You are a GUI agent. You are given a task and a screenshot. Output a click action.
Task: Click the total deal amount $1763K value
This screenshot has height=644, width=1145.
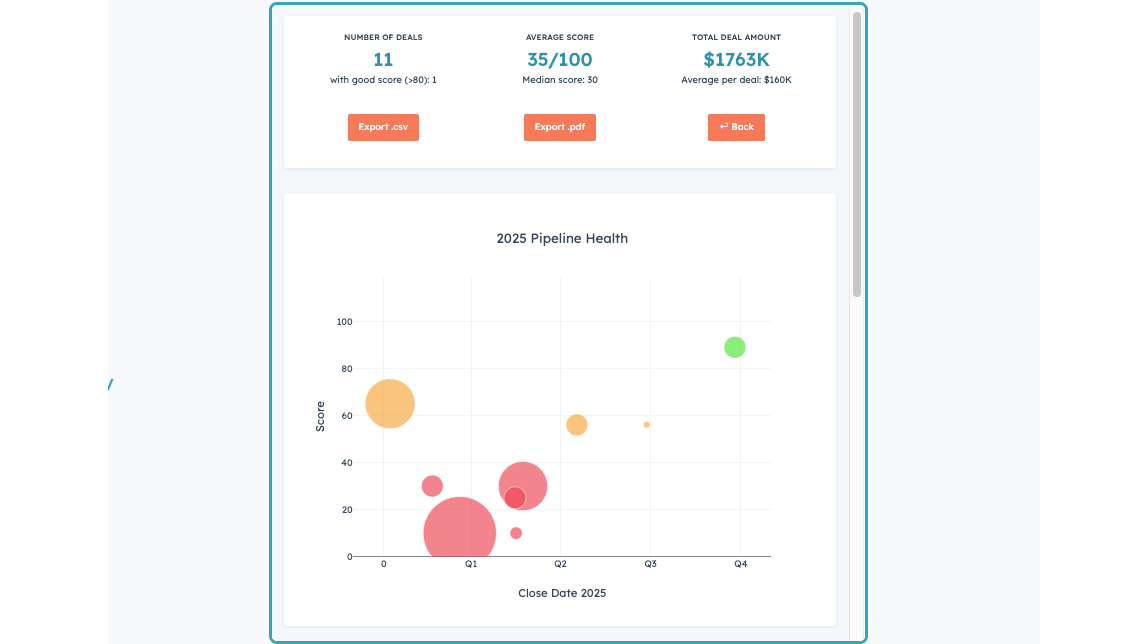(x=736, y=60)
